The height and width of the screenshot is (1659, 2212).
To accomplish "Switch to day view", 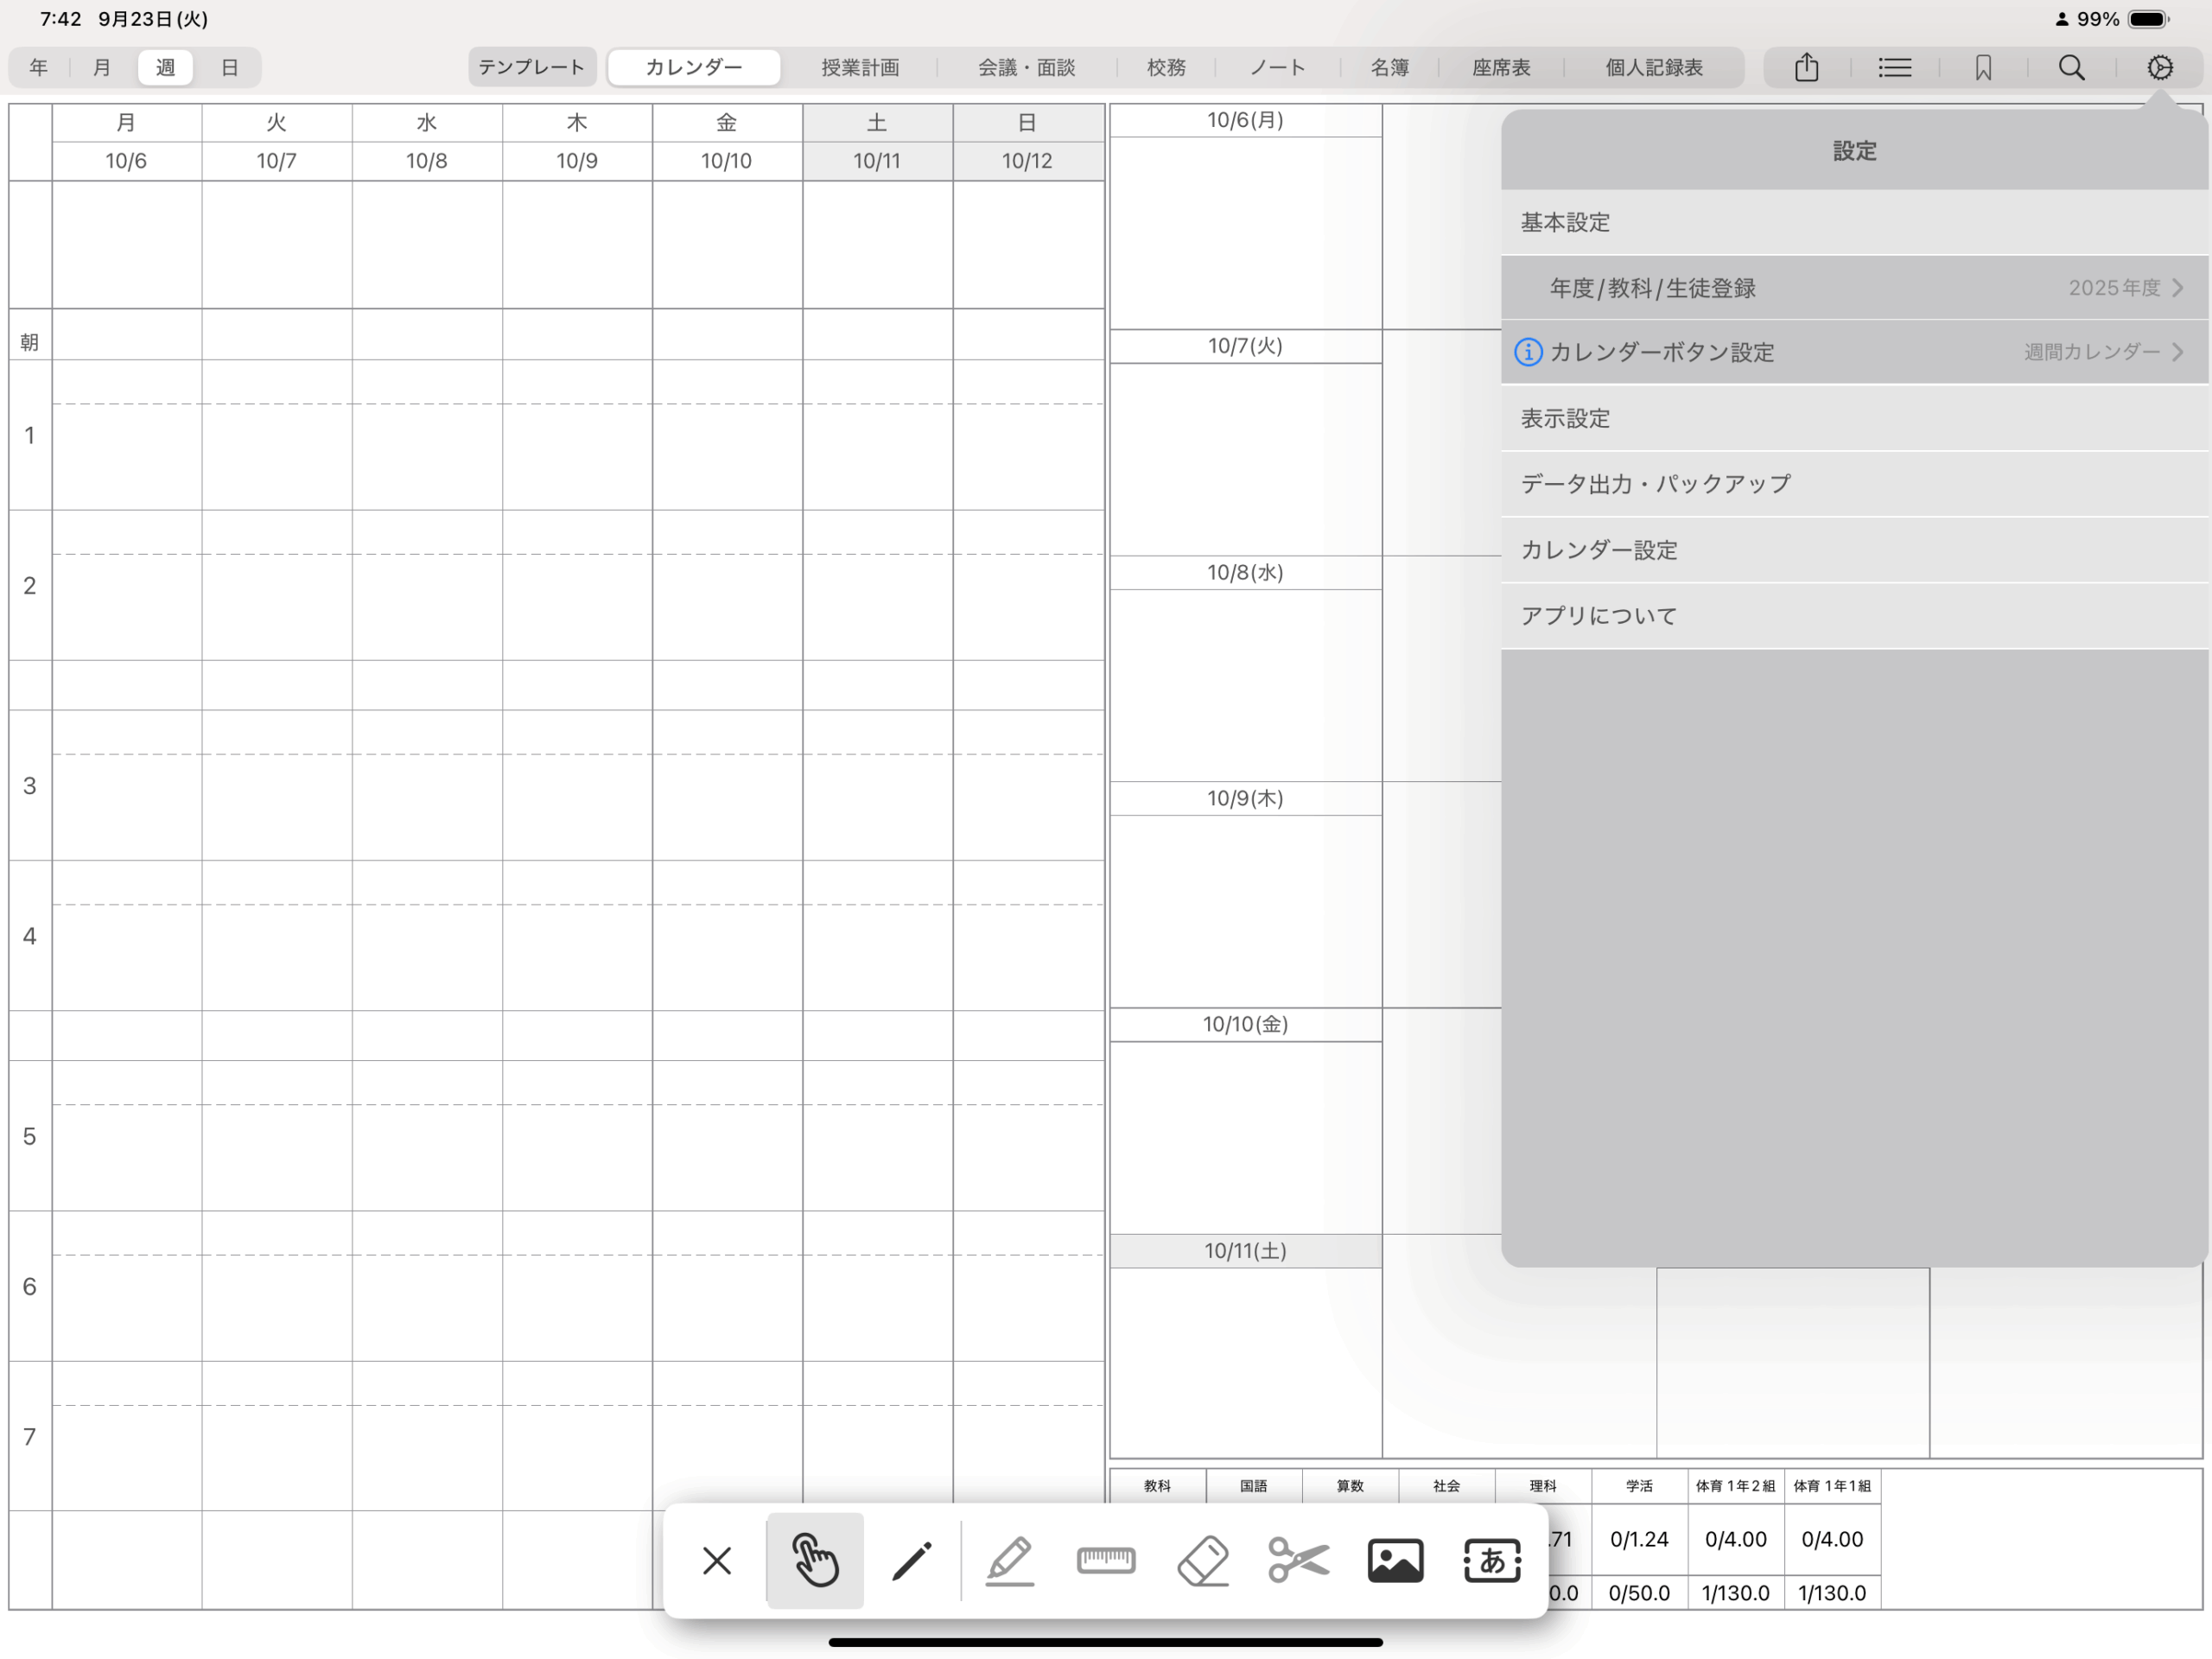I will 229,68.
